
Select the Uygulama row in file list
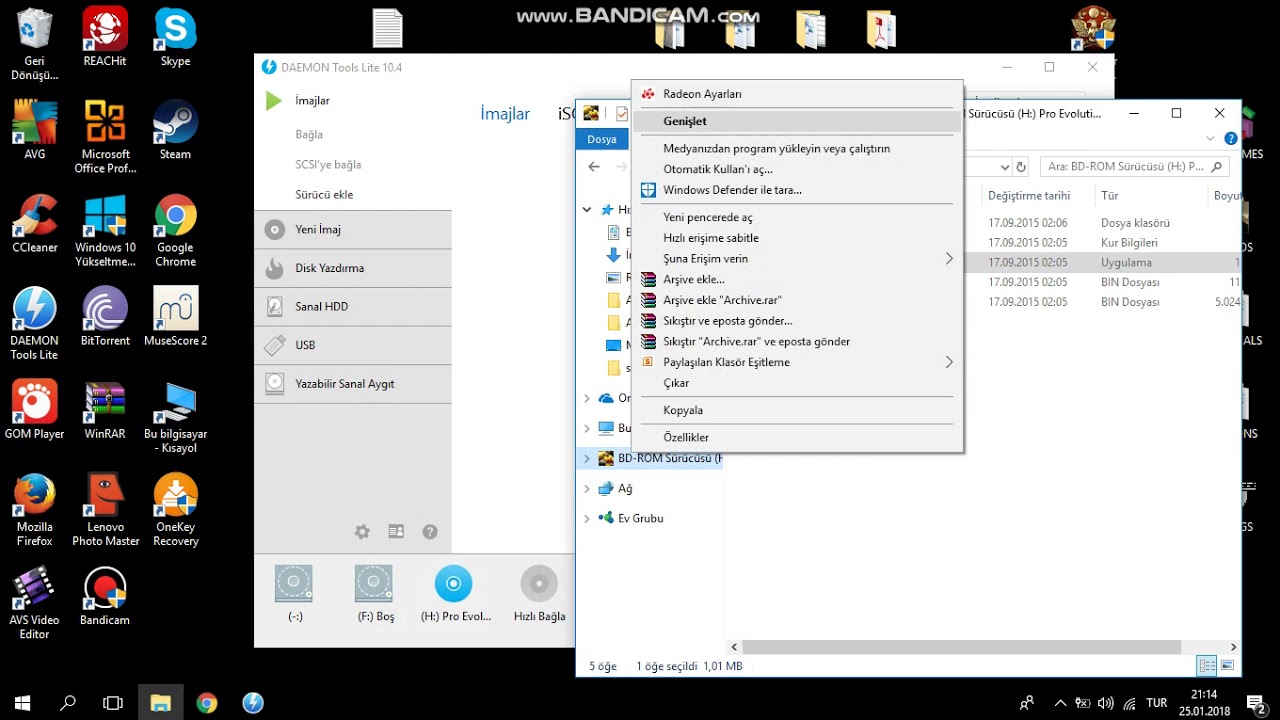pos(1101,262)
